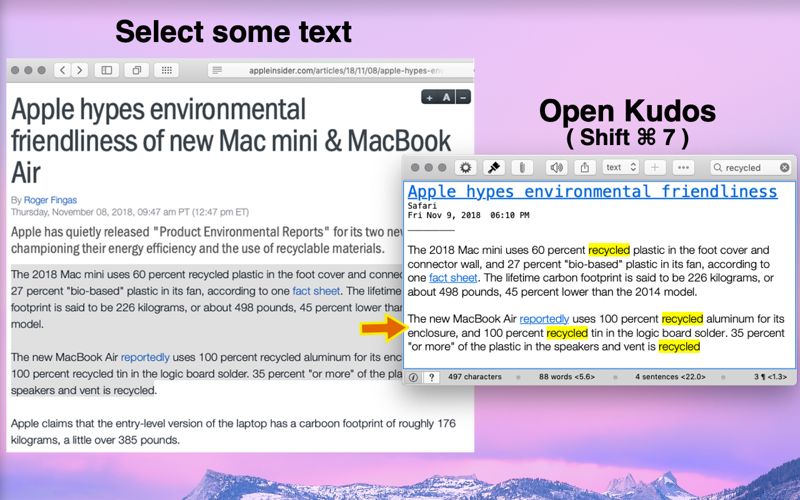Image resolution: width=800 pixels, height=500 pixels.
Task: Expand the 'text' format dropdown
Action: [x=621, y=167]
